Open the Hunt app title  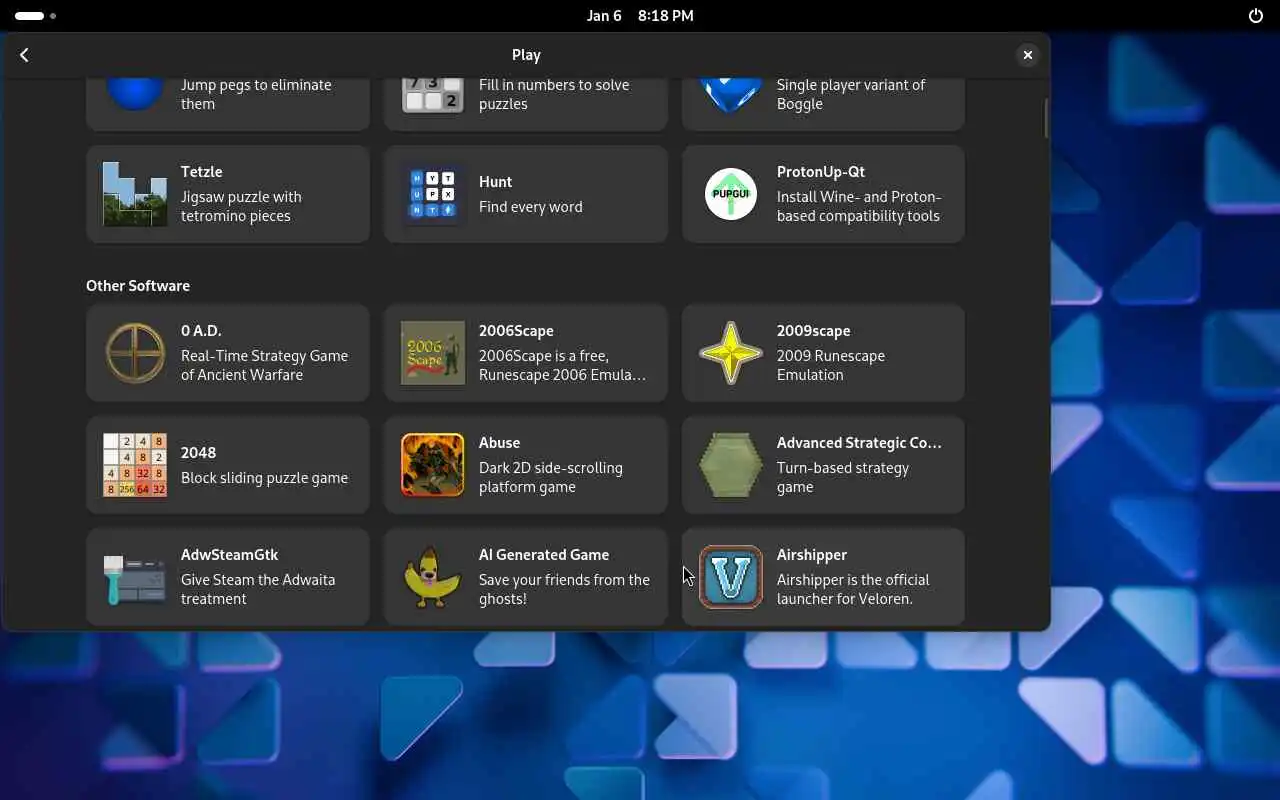point(495,182)
